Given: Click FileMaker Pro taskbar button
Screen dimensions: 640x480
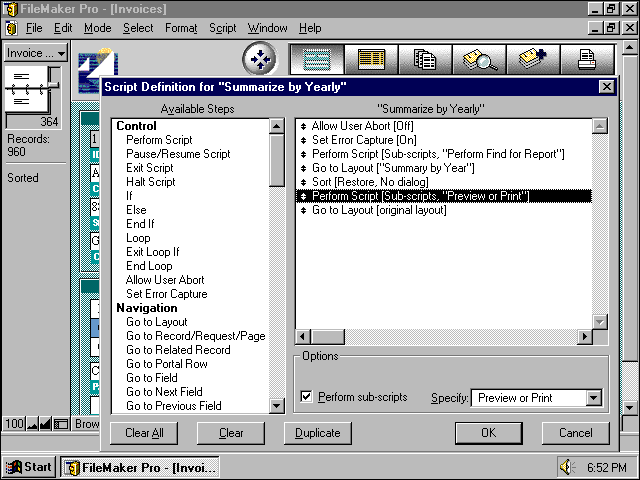Looking at the screenshot, I should tap(140, 467).
